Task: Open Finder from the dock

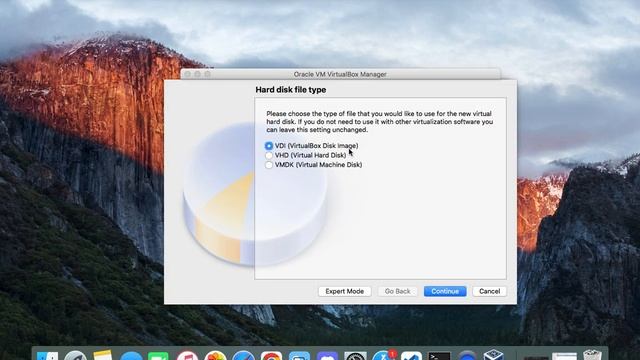Action: click(x=48, y=356)
